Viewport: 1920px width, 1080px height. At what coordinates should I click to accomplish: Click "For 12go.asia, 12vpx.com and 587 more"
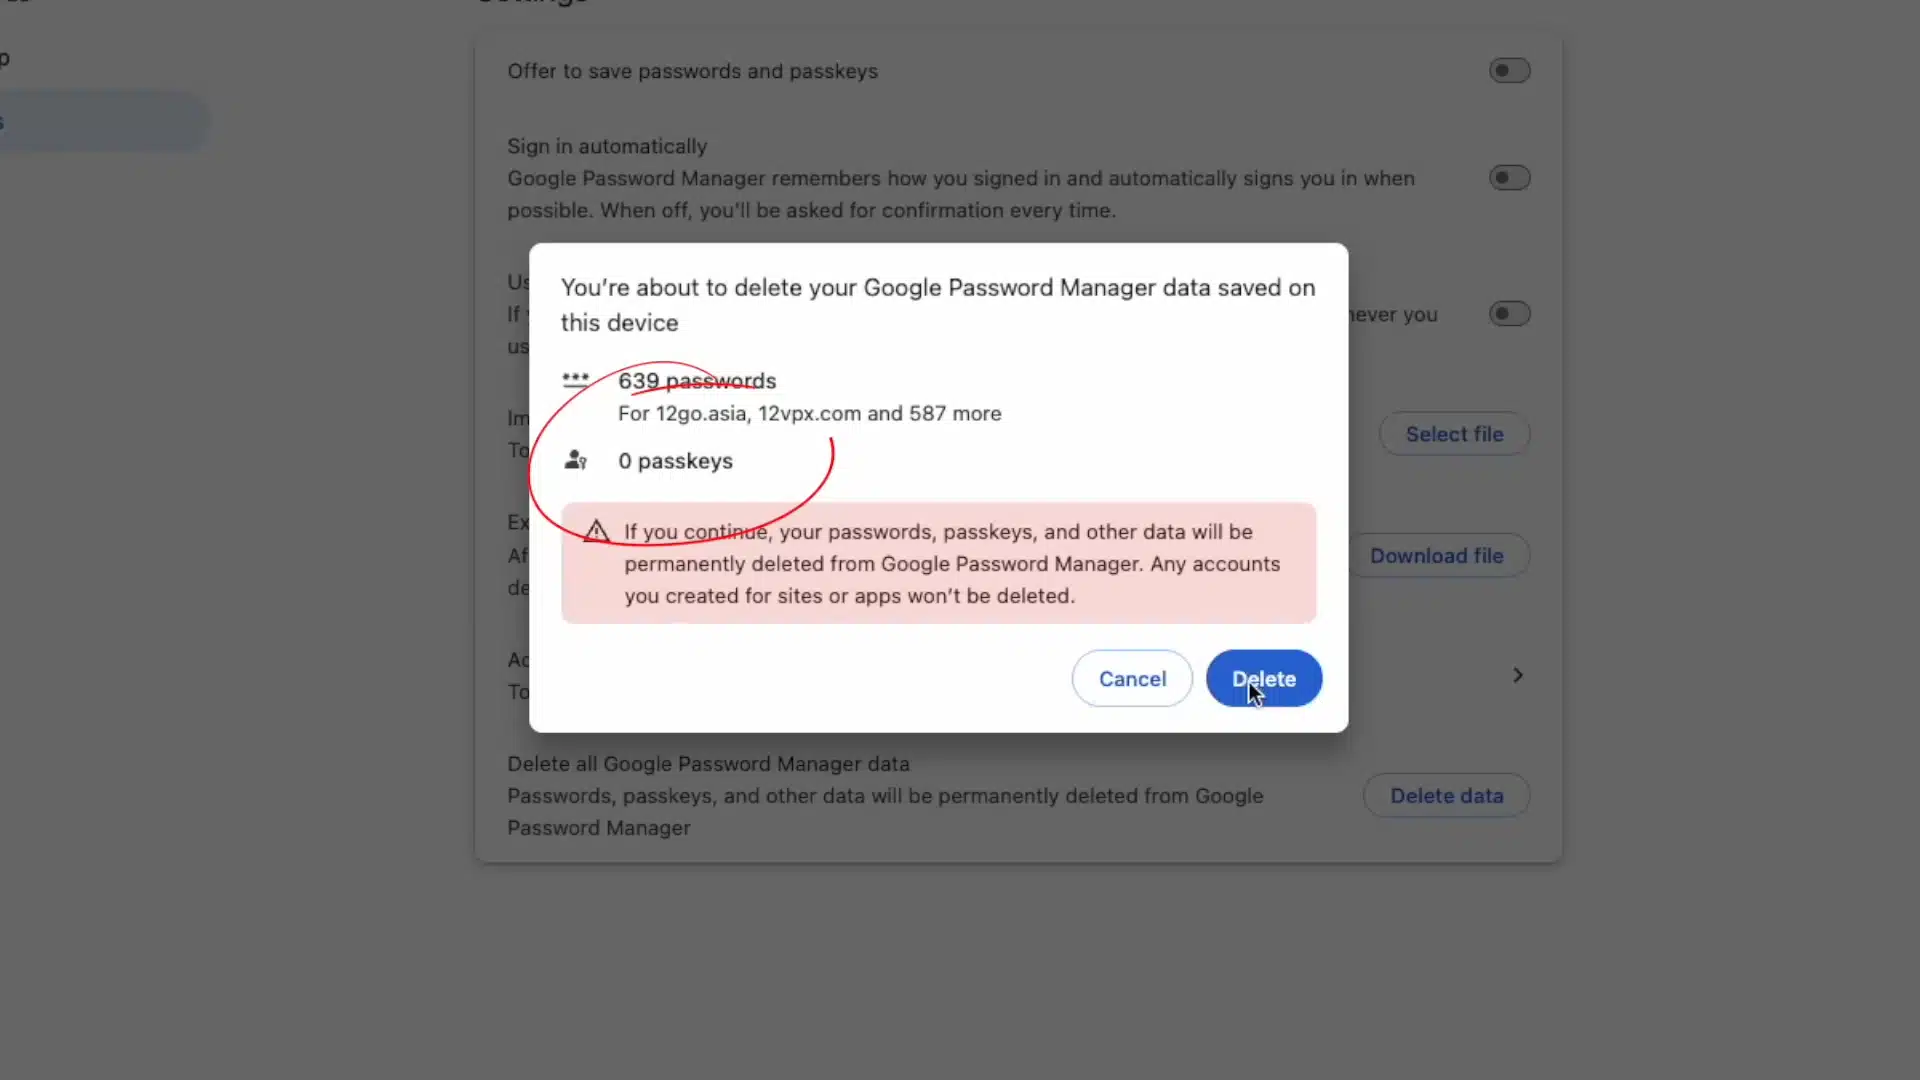coord(809,413)
